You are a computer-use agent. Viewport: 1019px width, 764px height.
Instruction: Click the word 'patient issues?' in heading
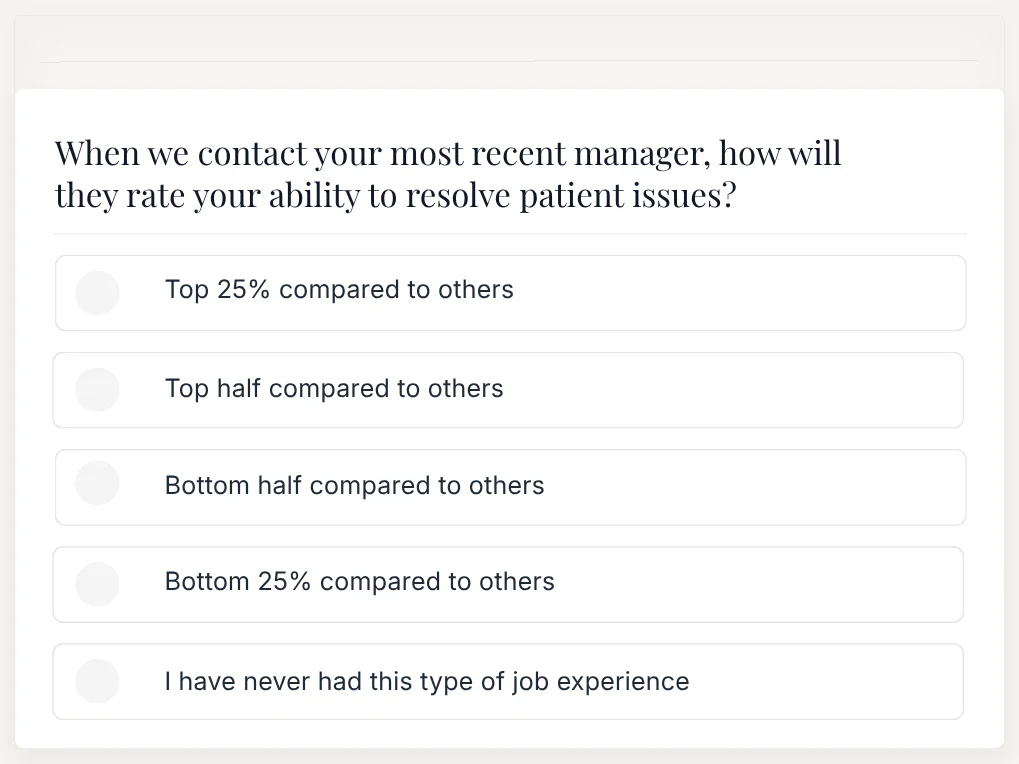pos(628,195)
